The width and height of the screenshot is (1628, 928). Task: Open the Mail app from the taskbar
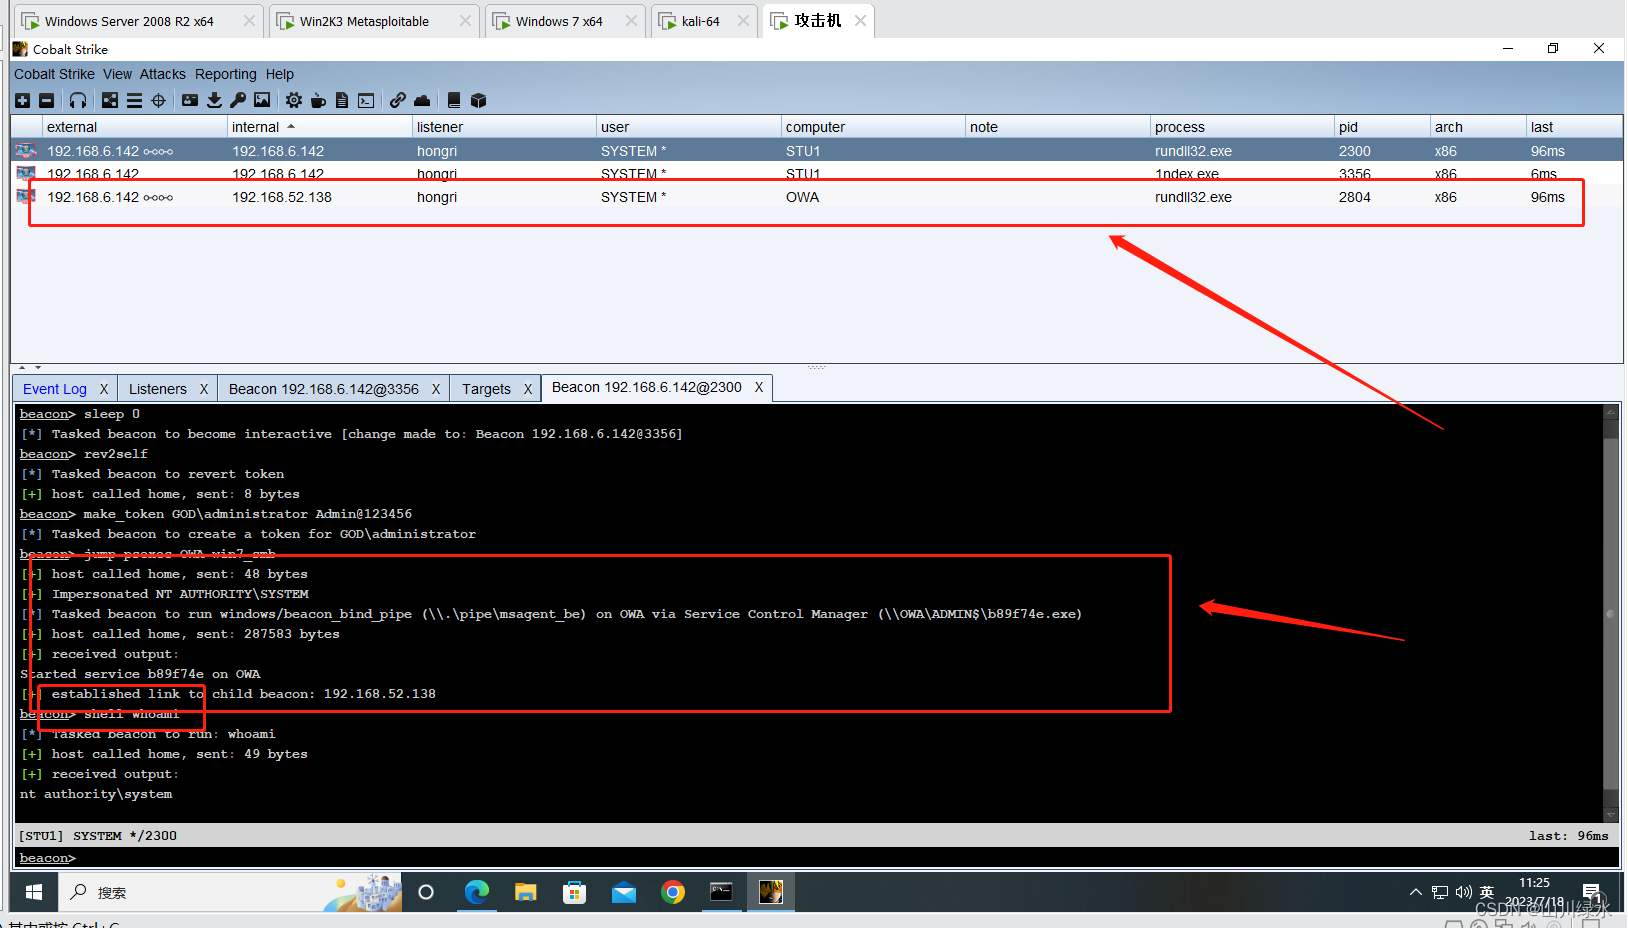point(624,892)
